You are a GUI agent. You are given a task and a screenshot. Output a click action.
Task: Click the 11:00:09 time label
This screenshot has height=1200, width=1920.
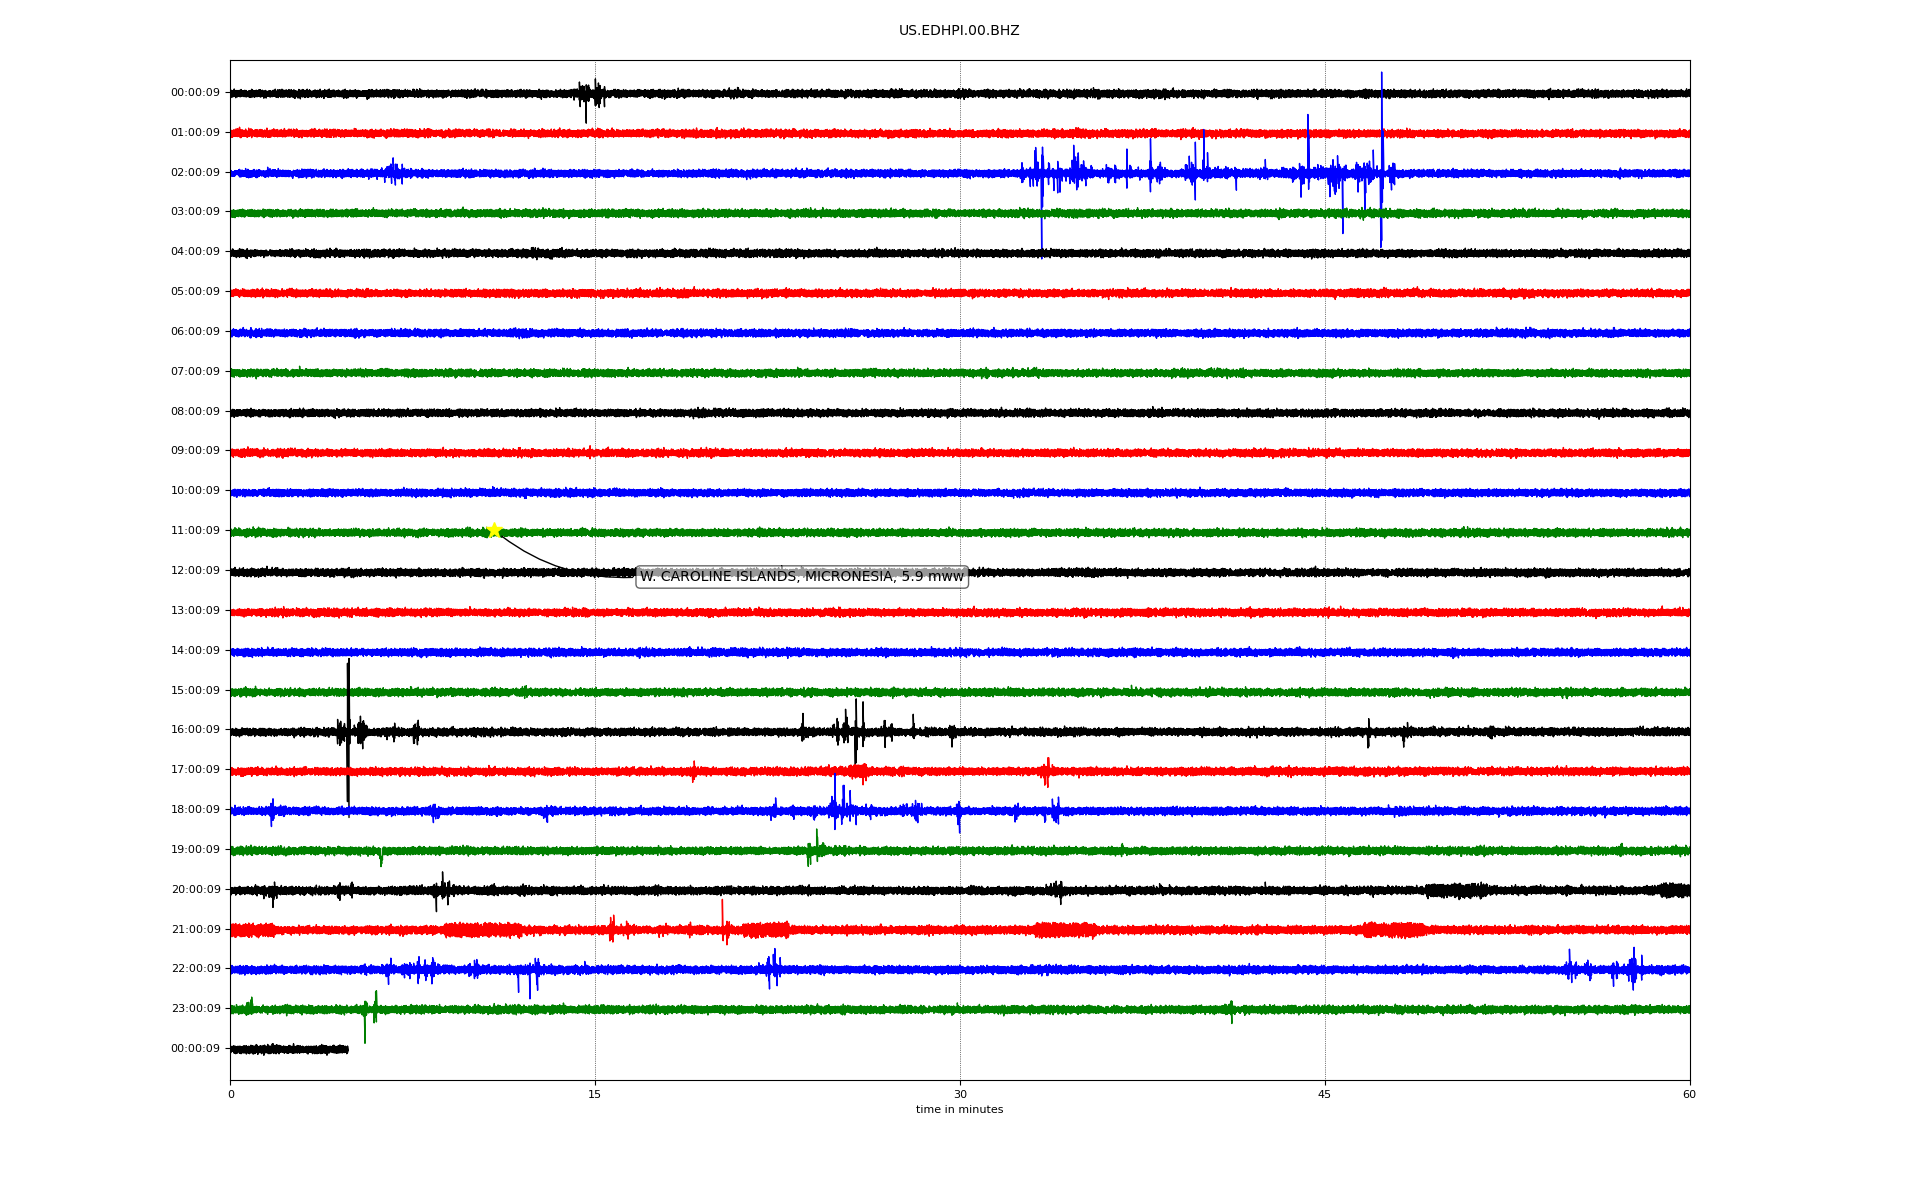tap(195, 531)
